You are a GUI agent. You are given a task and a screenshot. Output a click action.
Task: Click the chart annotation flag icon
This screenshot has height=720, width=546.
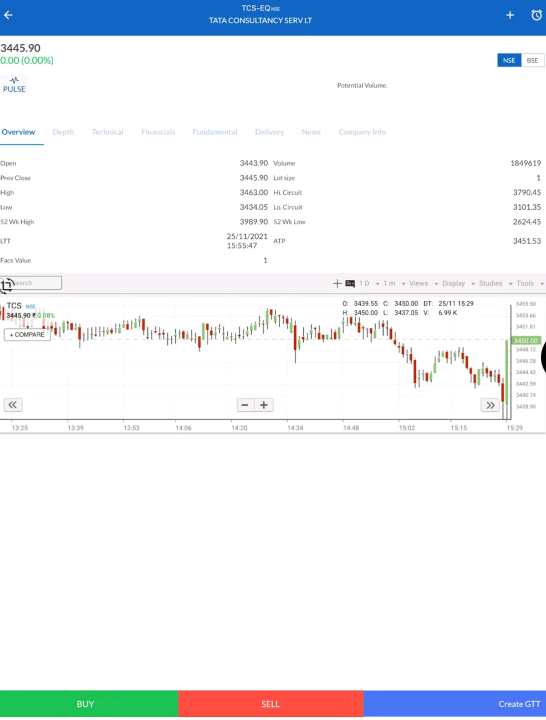(x=350, y=284)
